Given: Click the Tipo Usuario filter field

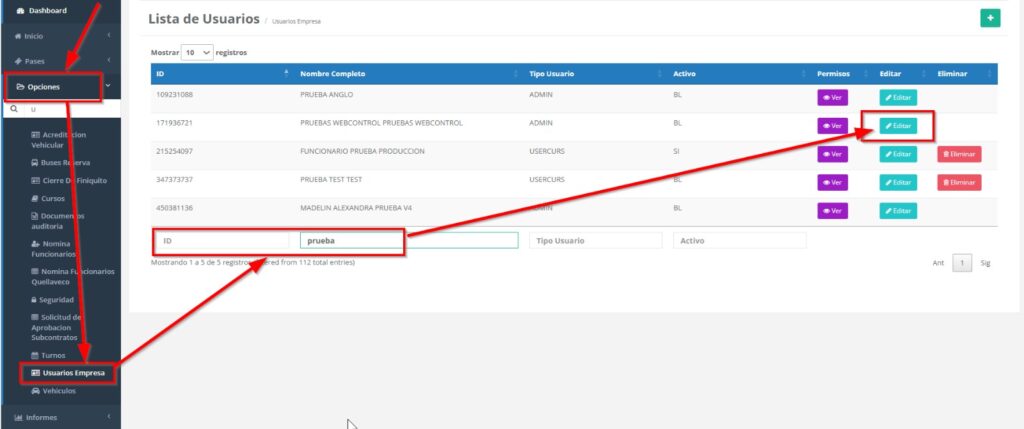Looking at the screenshot, I should tap(595, 240).
